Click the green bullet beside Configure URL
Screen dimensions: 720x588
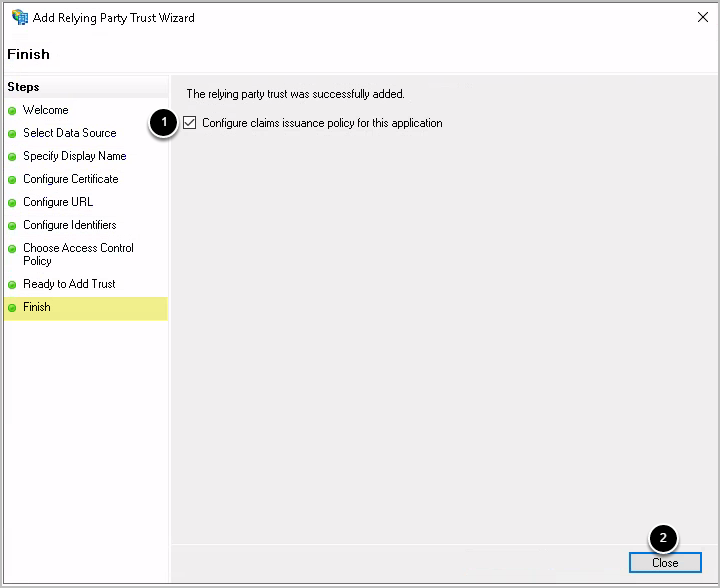pos(12,203)
